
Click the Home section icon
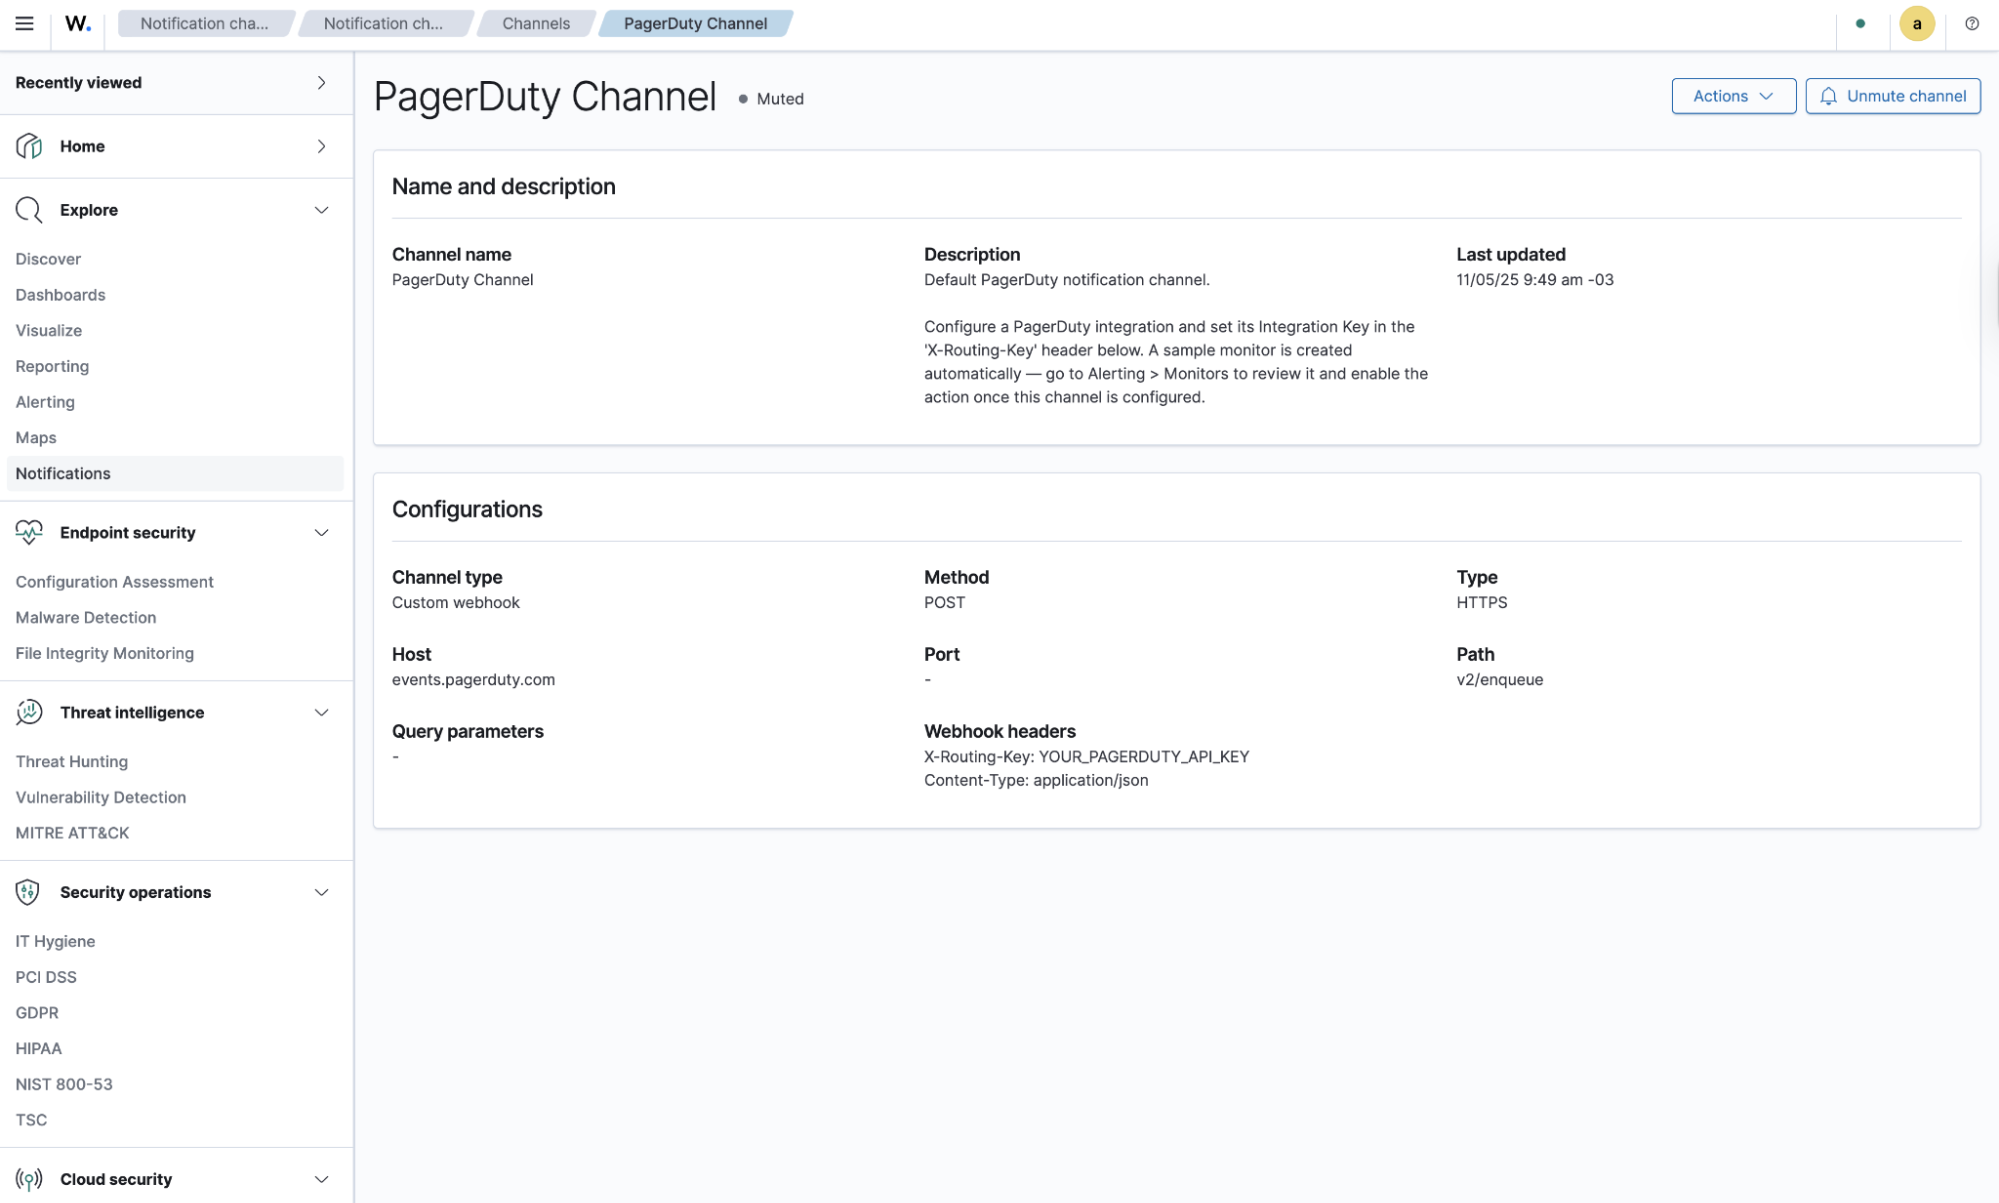pyautogui.click(x=29, y=146)
